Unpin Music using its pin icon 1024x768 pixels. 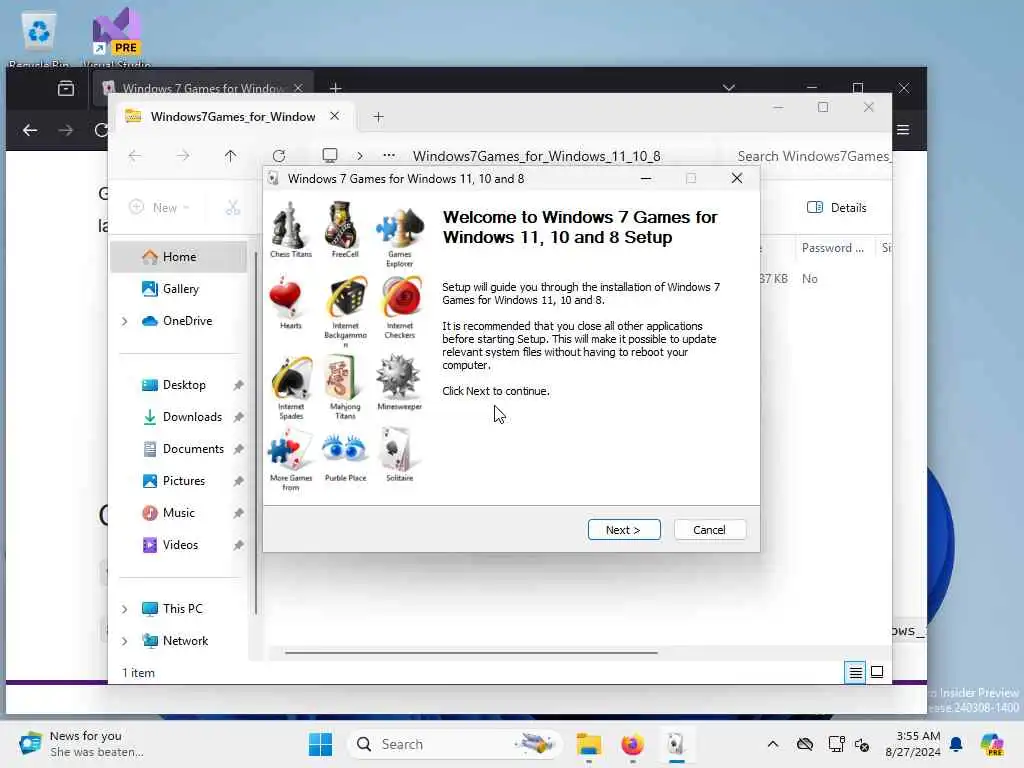point(238,513)
